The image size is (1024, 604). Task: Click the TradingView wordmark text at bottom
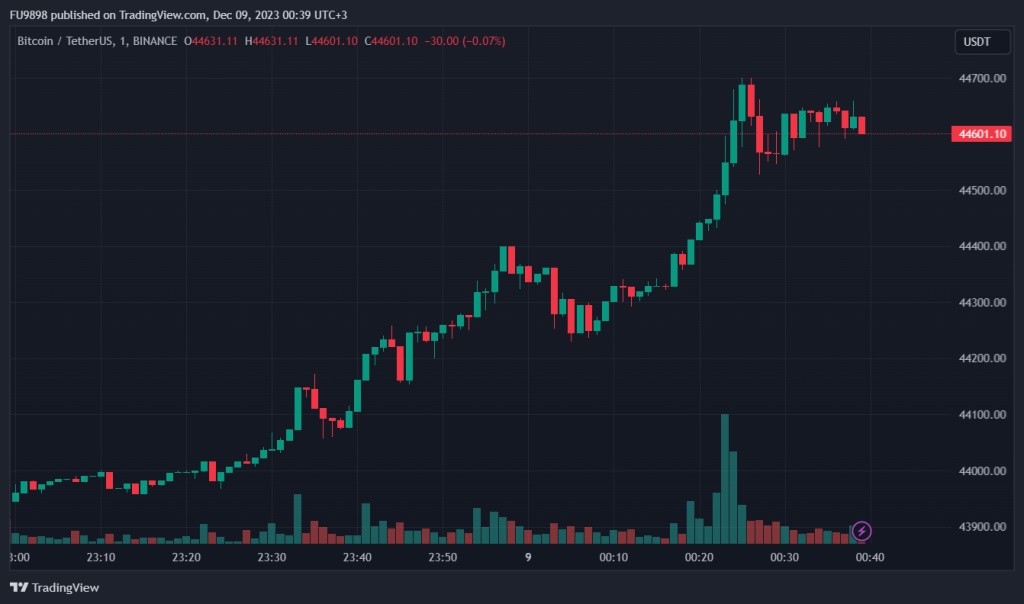click(x=66, y=587)
